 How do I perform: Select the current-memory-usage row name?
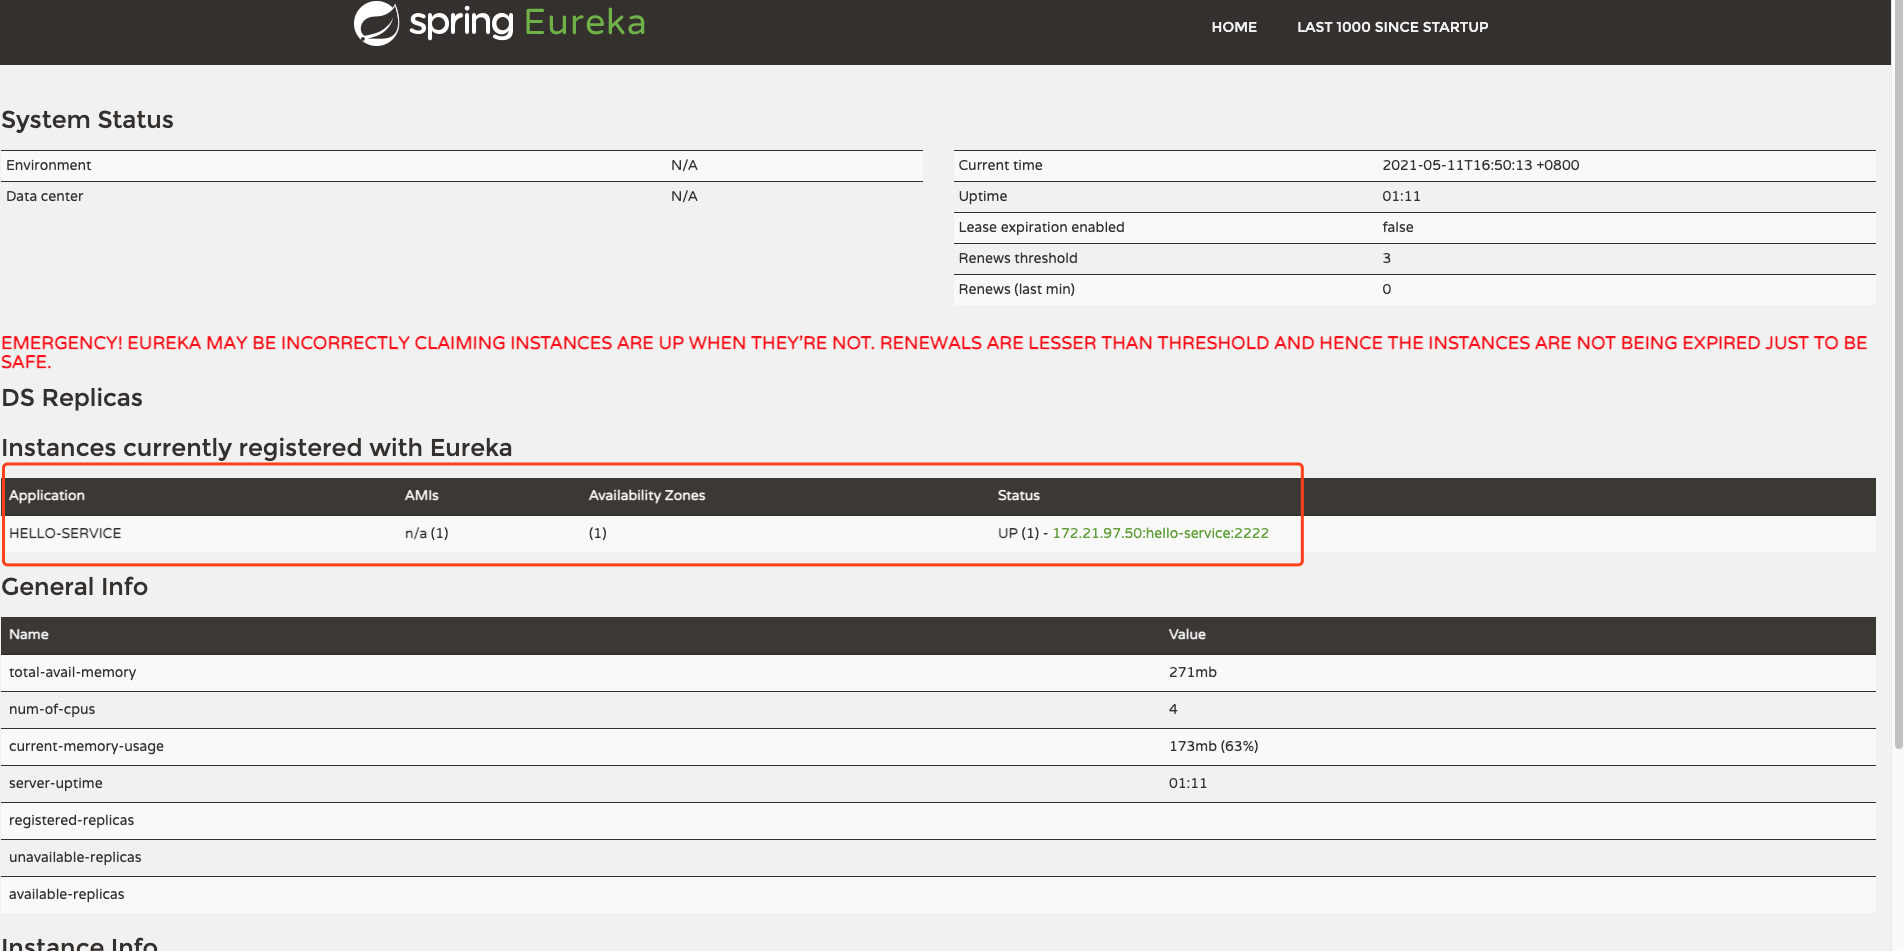(86, 746)
